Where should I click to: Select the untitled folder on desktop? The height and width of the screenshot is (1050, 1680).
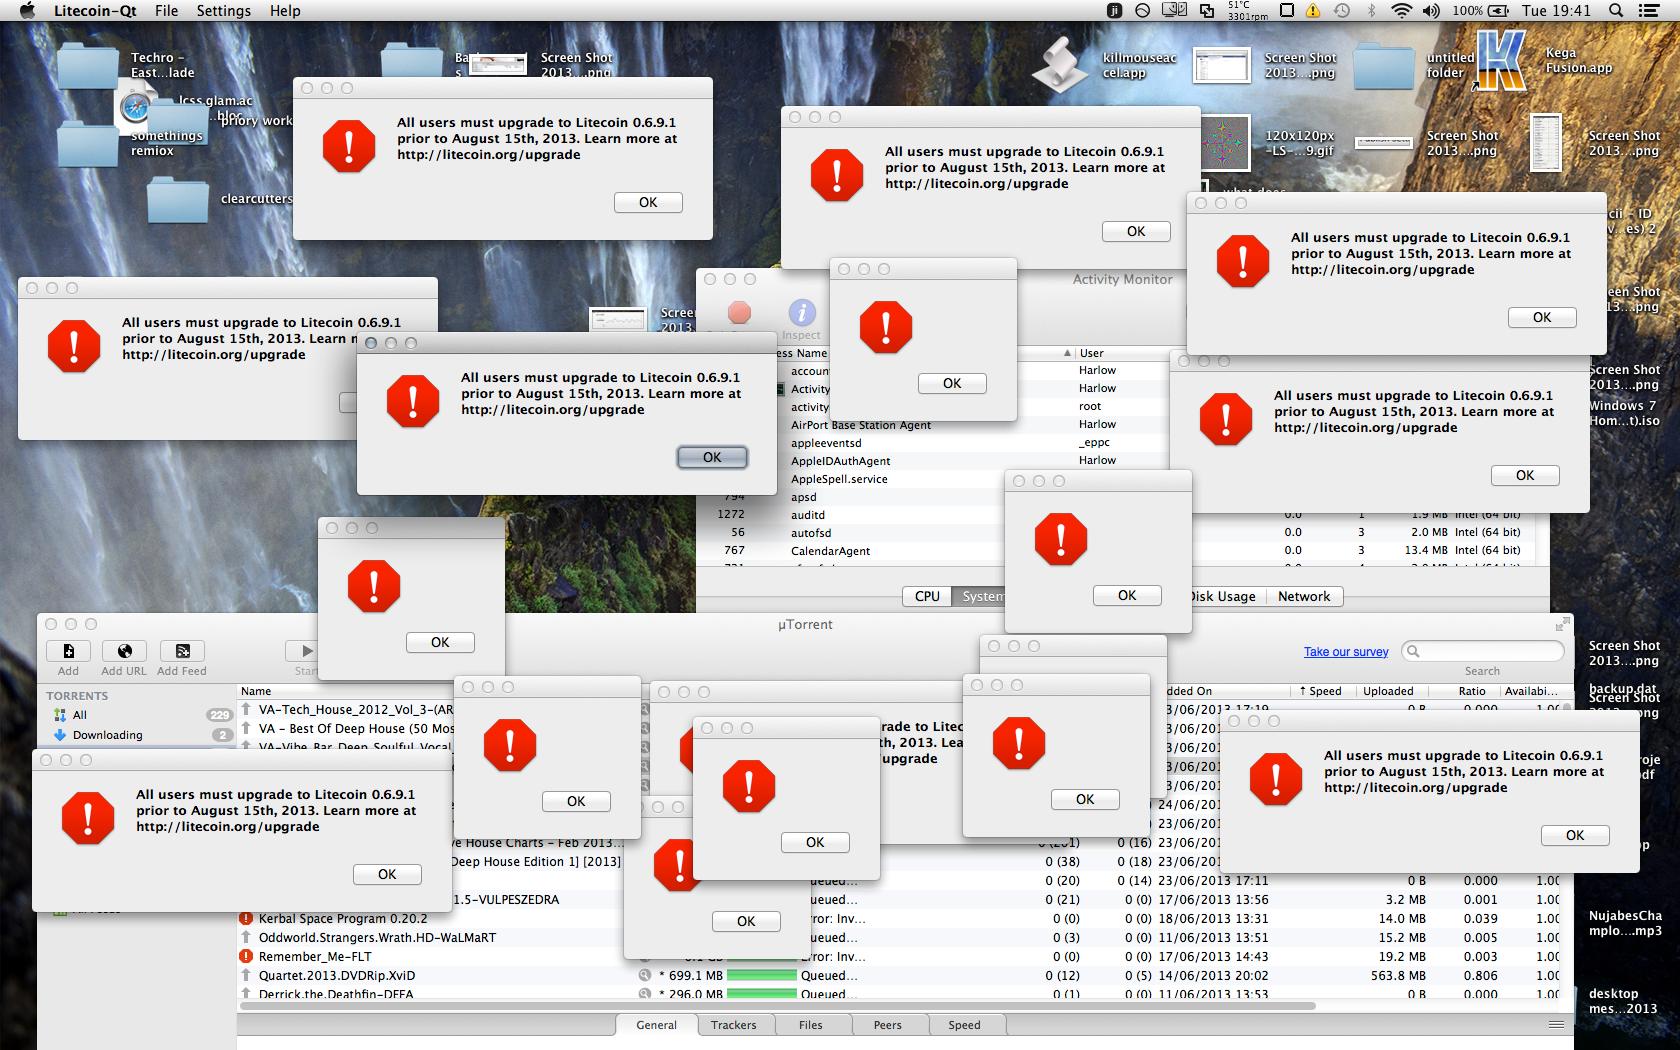1384,66
